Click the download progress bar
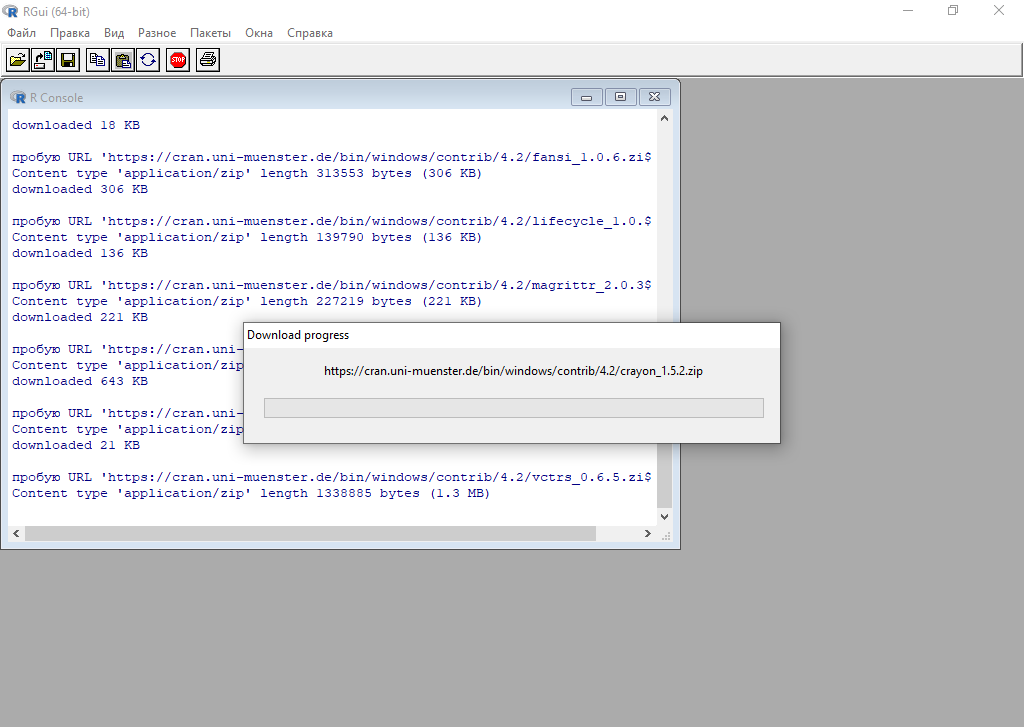The image size is (1024, 727). click(513, 408)
